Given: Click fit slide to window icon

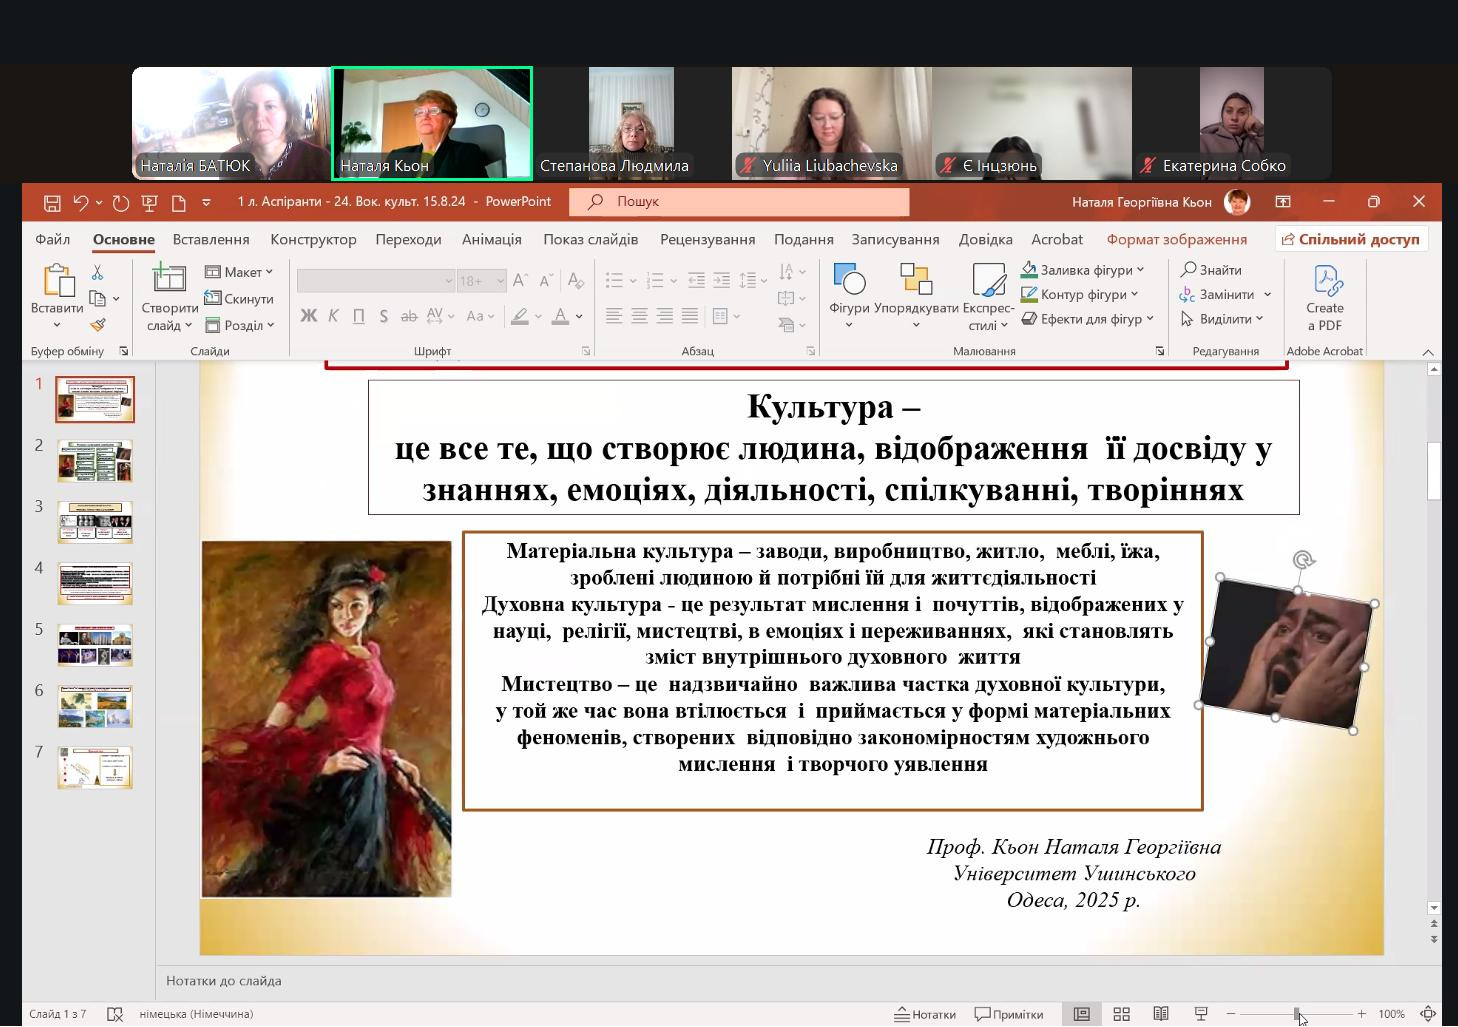Looking at the screenshot, I should pyautogui.click(x=1429, y=1014).
